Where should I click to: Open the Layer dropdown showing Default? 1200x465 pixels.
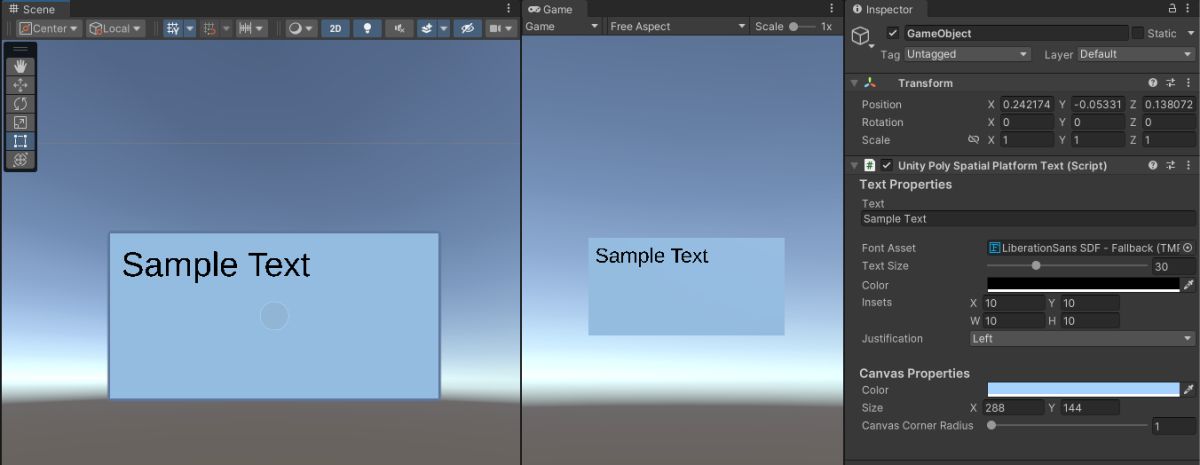coord(1135,54)
